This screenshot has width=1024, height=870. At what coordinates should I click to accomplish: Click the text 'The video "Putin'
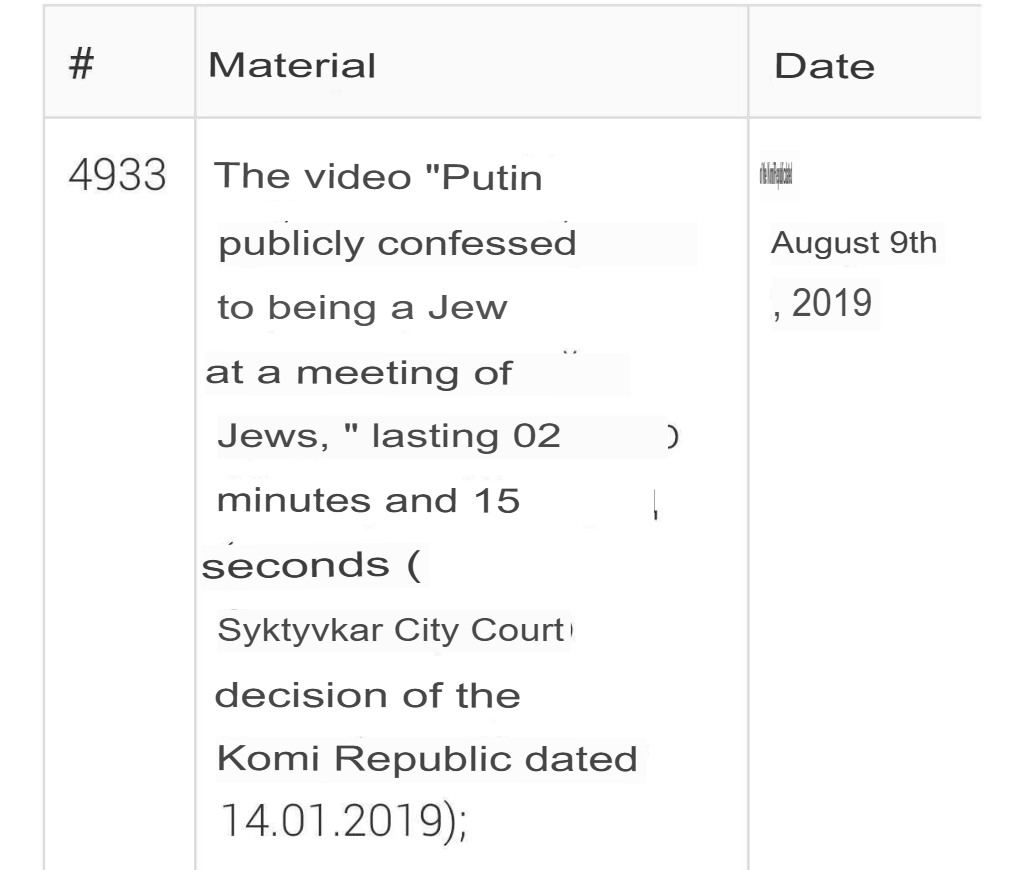(x=378, y=176)
